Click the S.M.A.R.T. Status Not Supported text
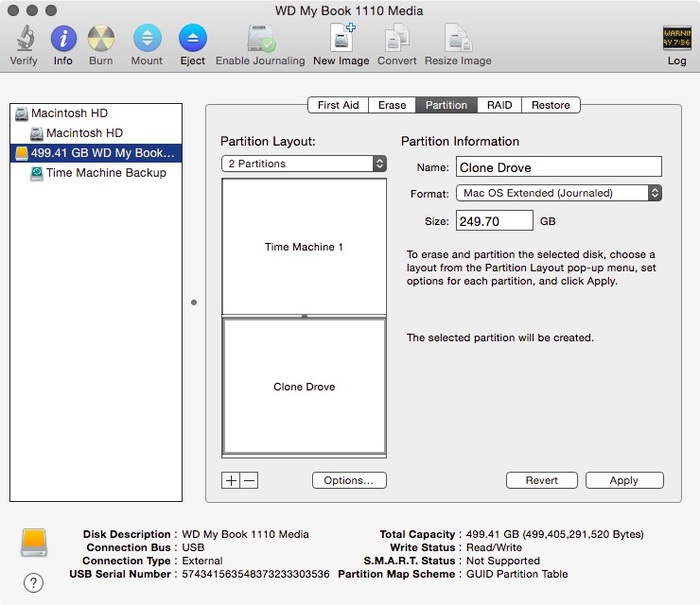 coord(503,561)
